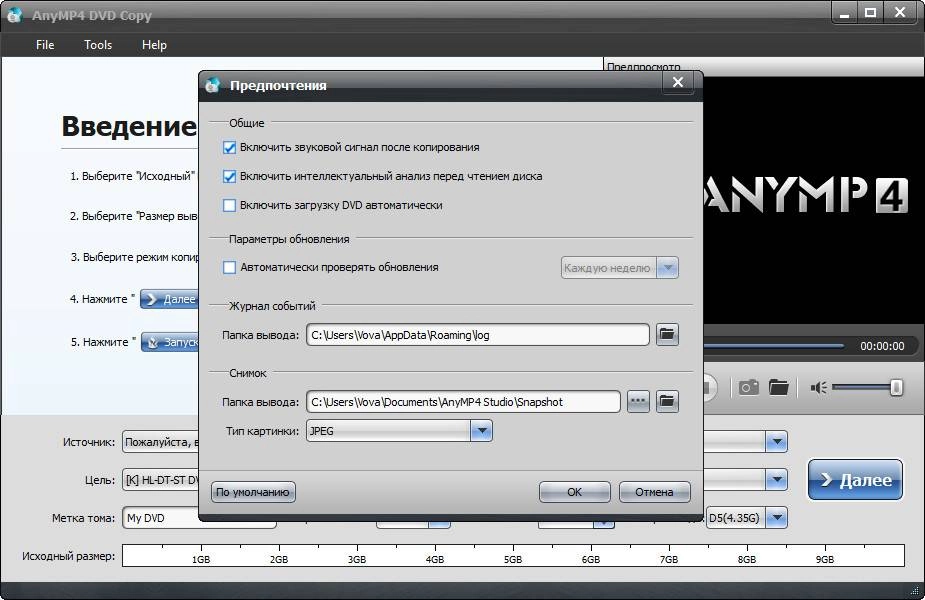The height and width of the screenshot is (600, 925).
Task: Click the source size scale bar
Action: point(513,556)
